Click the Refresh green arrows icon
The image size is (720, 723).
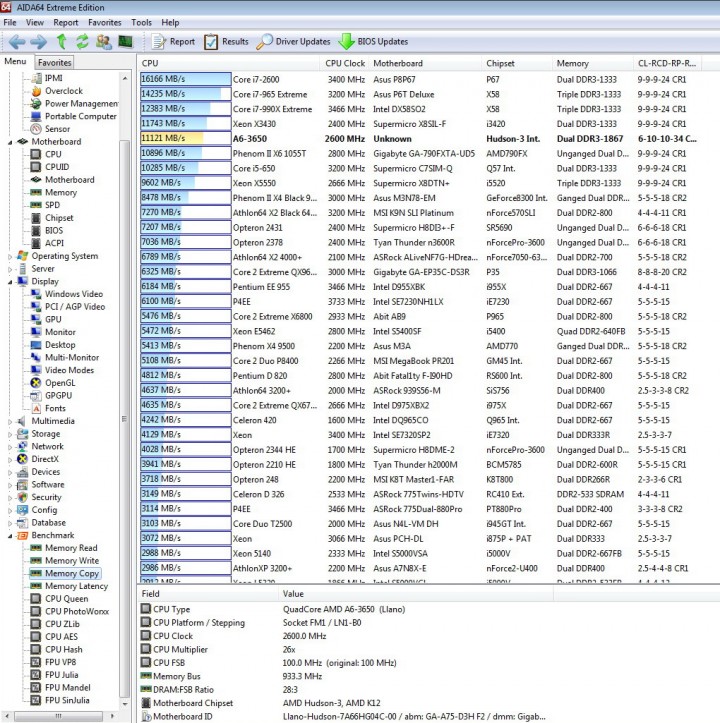(x=82, y=42)
